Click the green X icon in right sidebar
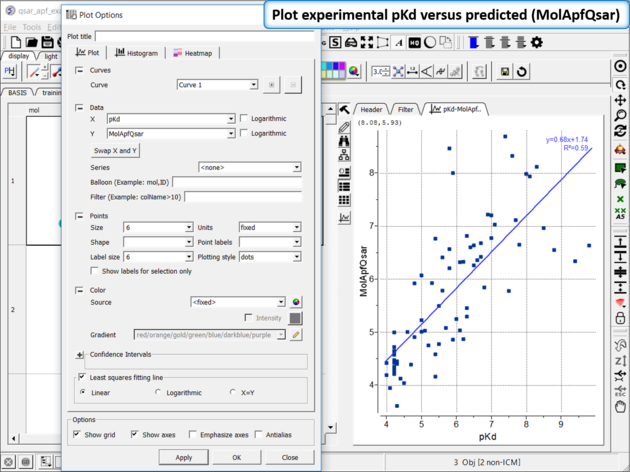The image size is (630, 472). pos(620,199)
